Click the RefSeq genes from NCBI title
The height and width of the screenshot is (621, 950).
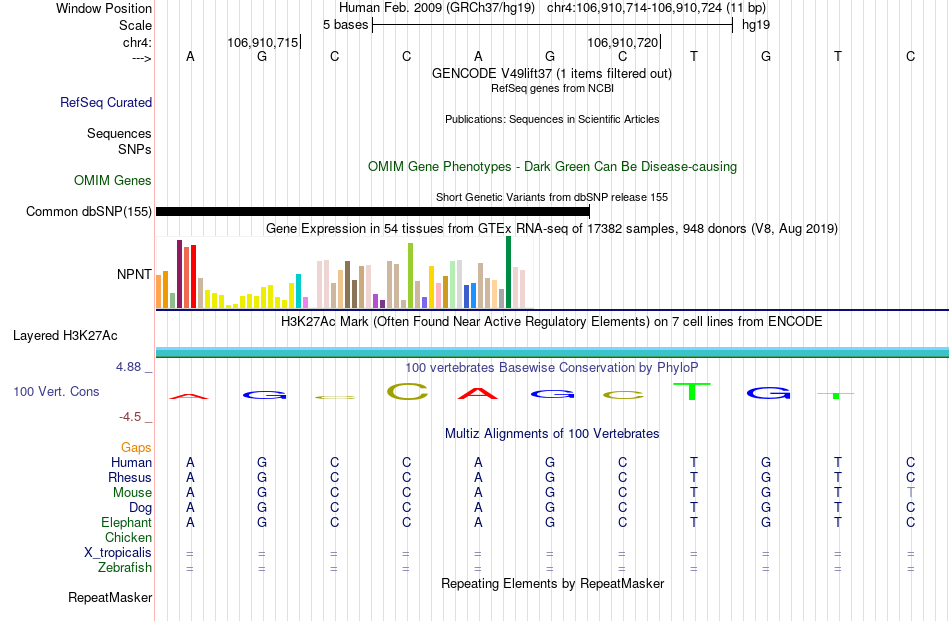click(x=552, y=88)
